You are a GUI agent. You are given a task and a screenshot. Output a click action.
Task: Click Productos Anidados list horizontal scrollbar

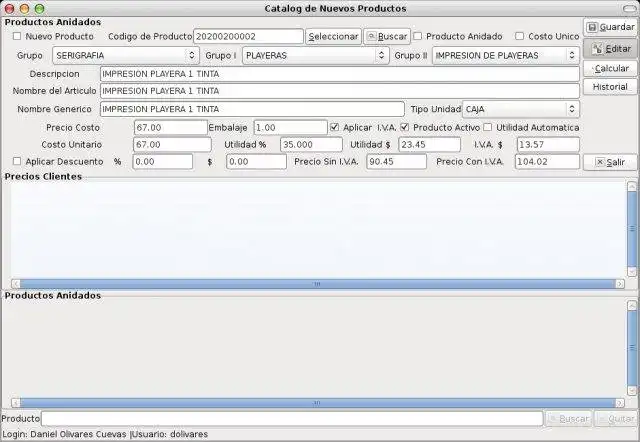(x=318, y=403)
